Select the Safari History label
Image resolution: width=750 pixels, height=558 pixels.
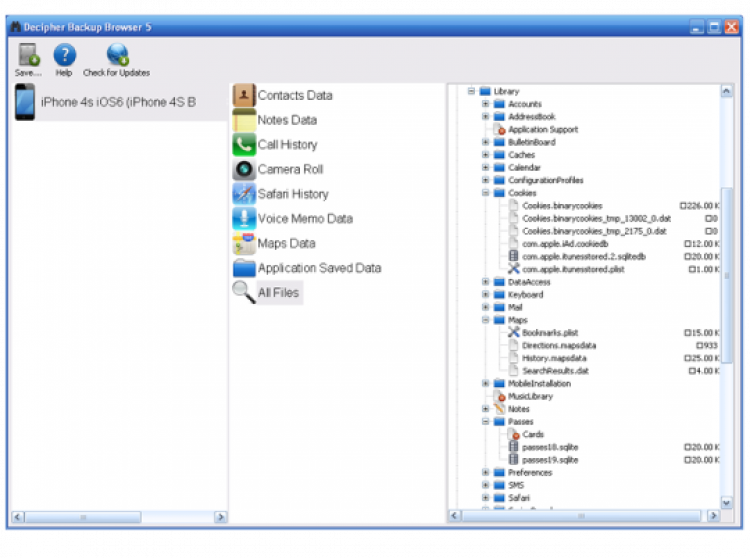(293, 194)
